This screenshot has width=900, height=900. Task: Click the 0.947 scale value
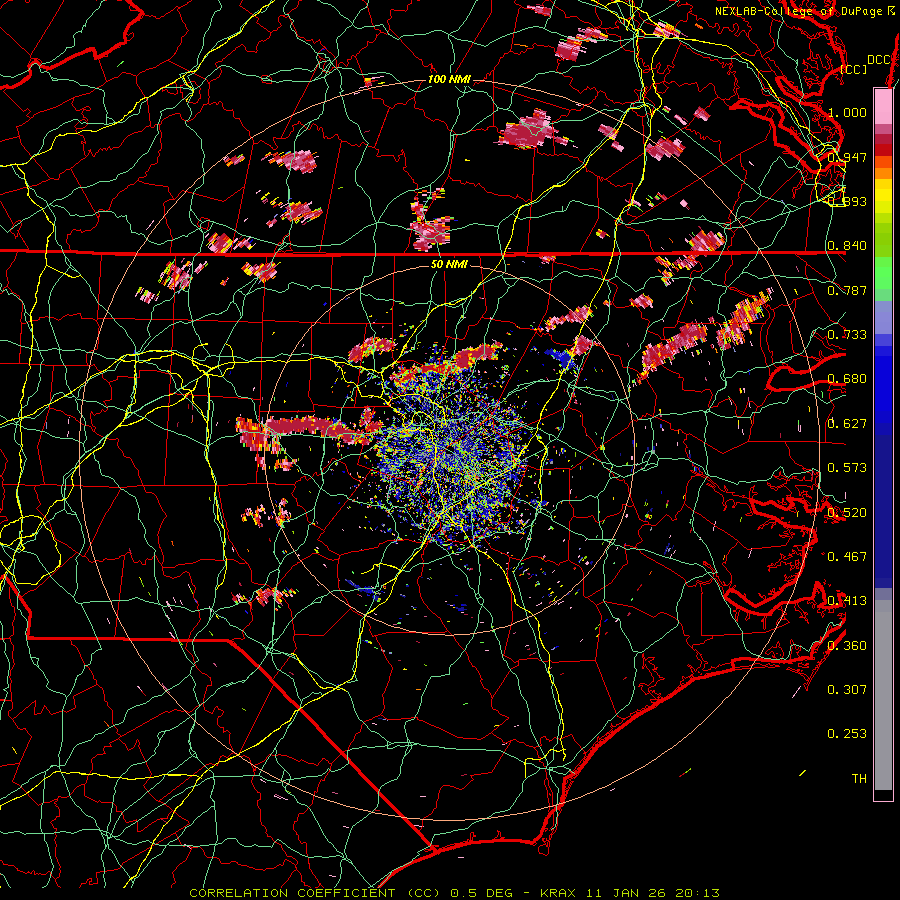click(847, 157)
